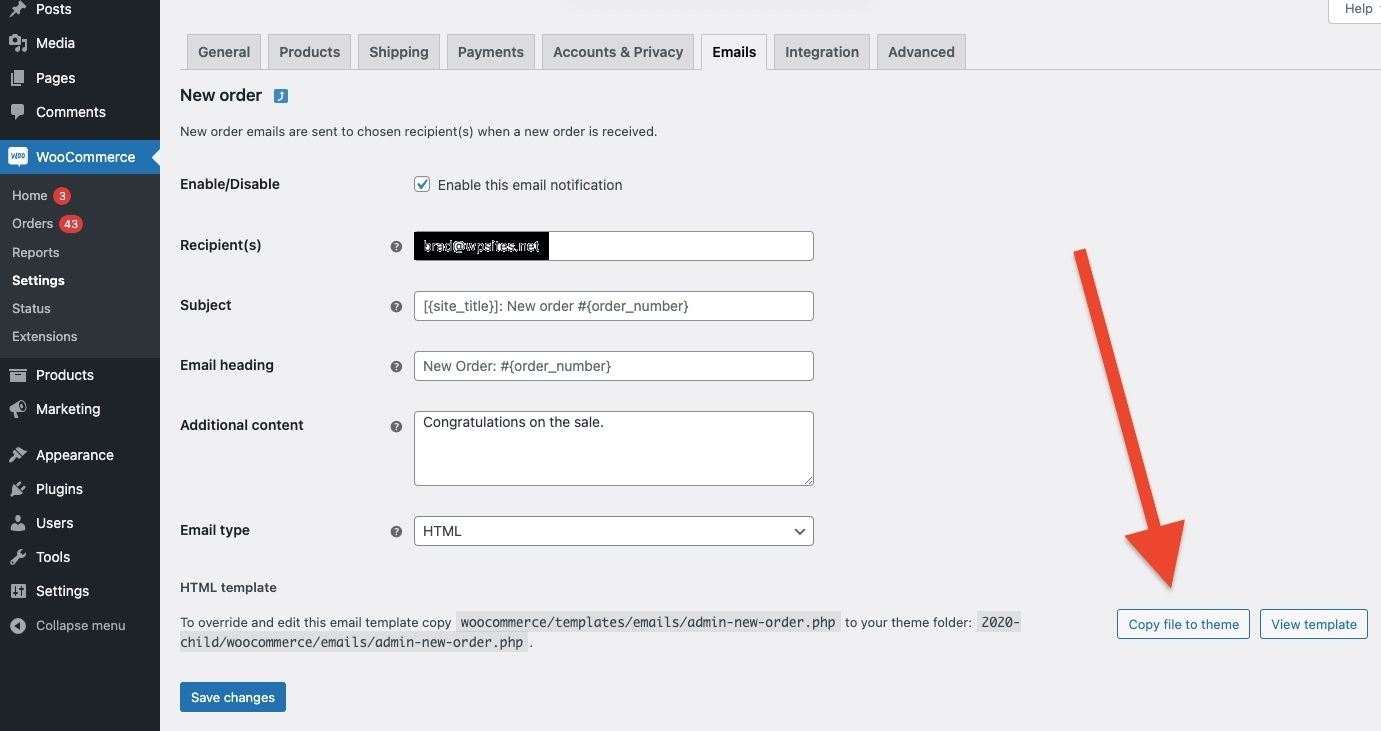Open the Email type dropdown
The image size is (1381, 731).
point(613,531)
